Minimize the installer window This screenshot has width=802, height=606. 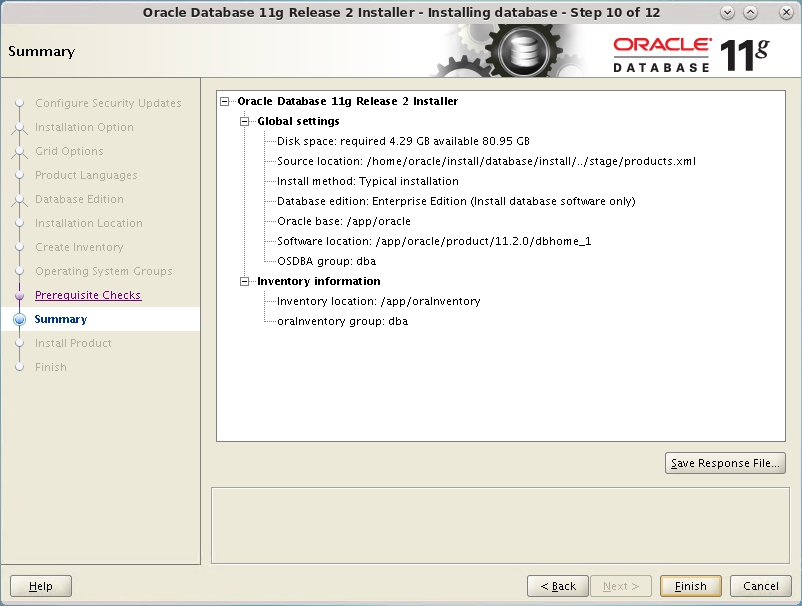pyautogui.click(x=727, y=13)
